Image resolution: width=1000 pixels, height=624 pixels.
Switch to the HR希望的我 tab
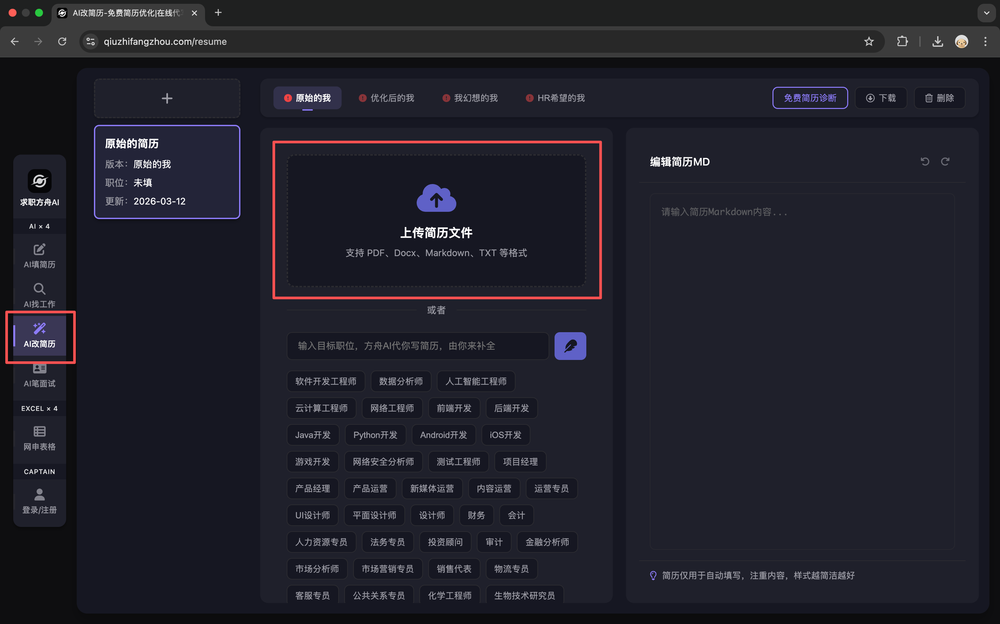[554, 98]
